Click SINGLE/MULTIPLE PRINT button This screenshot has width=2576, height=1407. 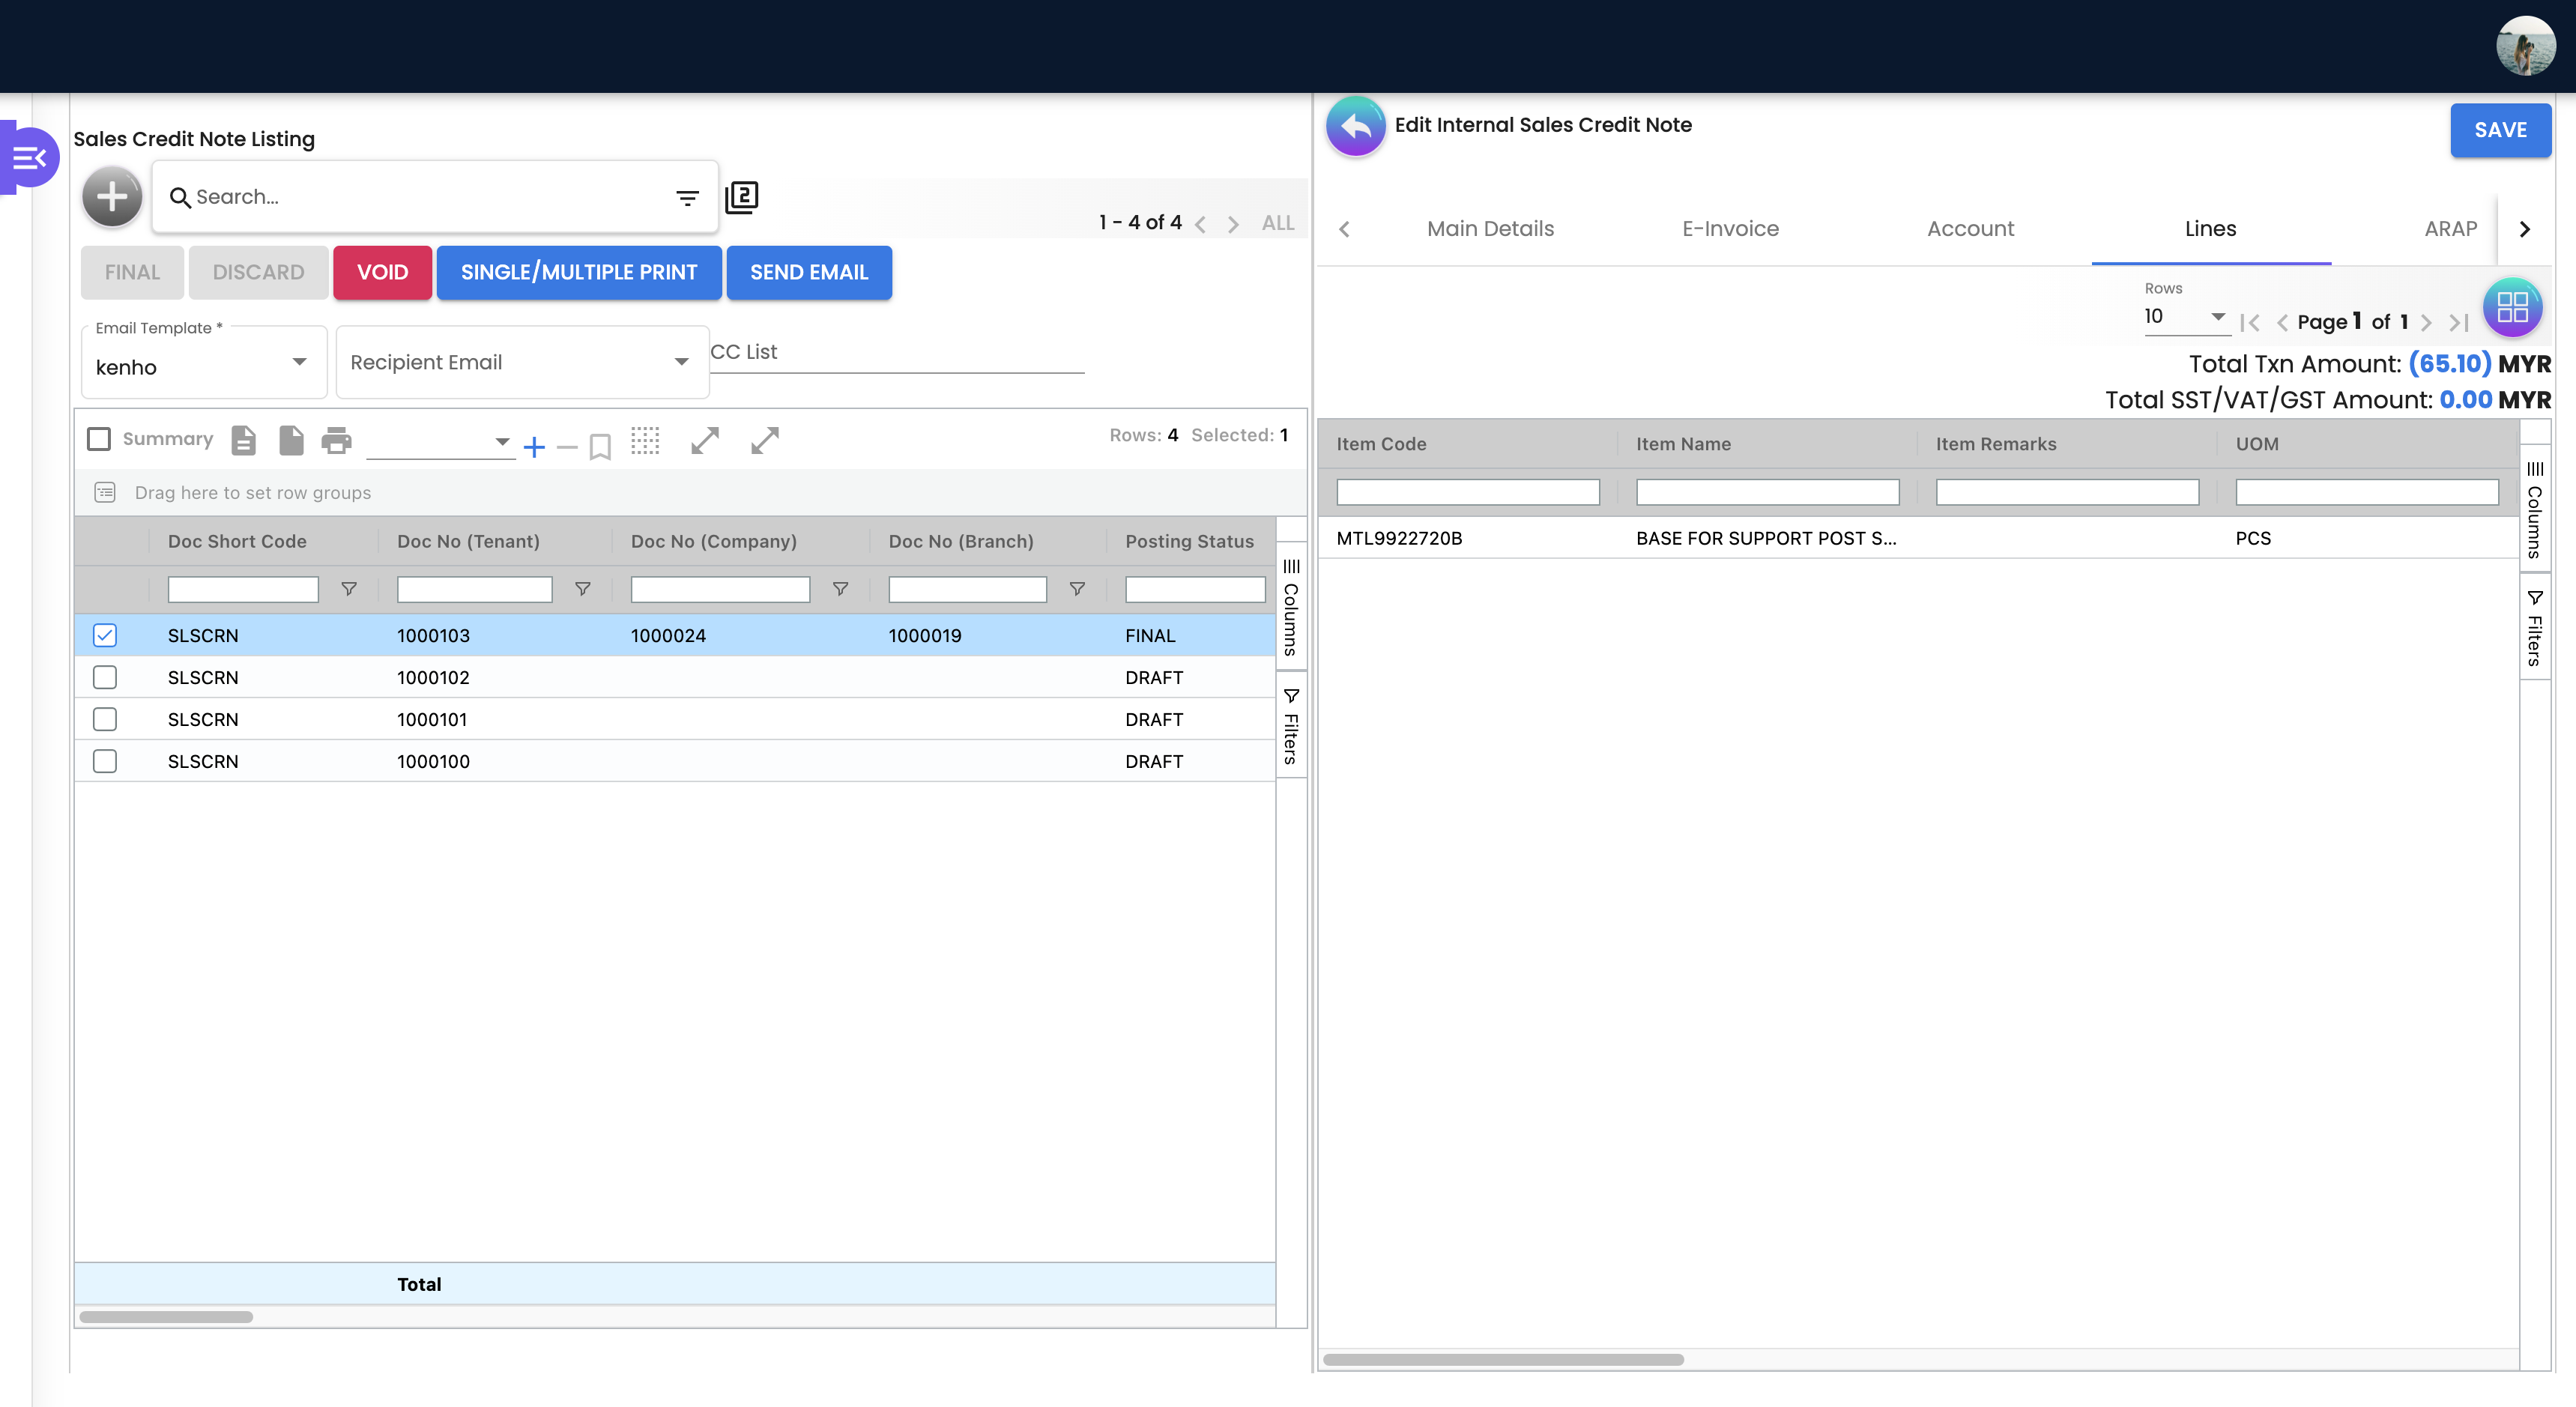[579, 272]
